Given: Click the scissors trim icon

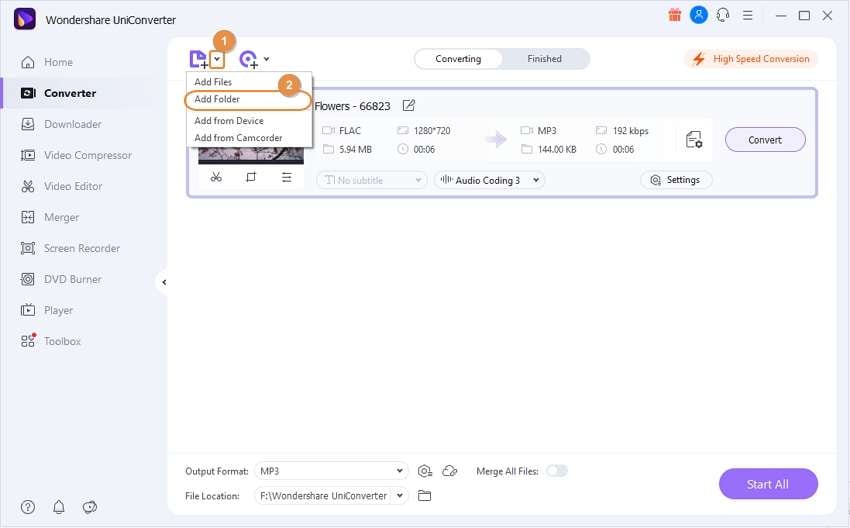Looking at the screenshot, I should click(216, 177).
